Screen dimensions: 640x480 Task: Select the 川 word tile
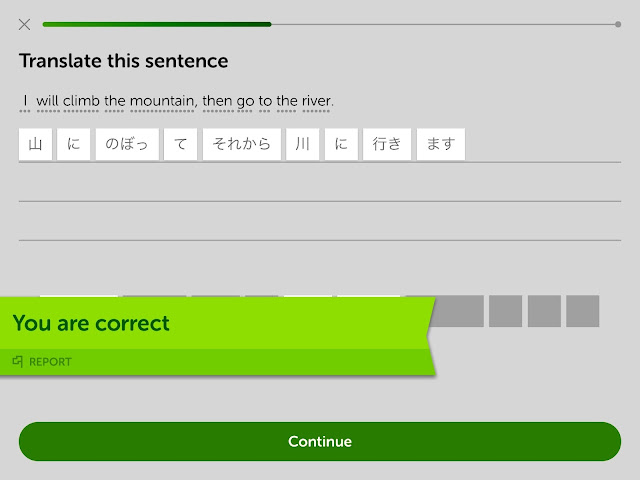pos(302,144)
